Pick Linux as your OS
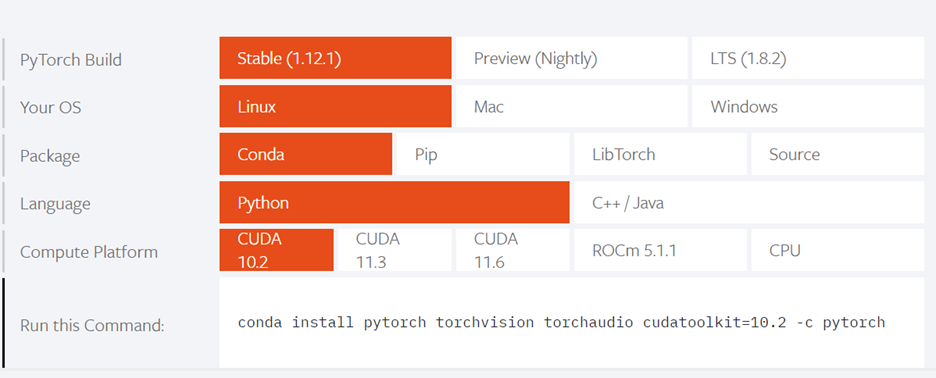Screen dimensions: 936x378 335,106
